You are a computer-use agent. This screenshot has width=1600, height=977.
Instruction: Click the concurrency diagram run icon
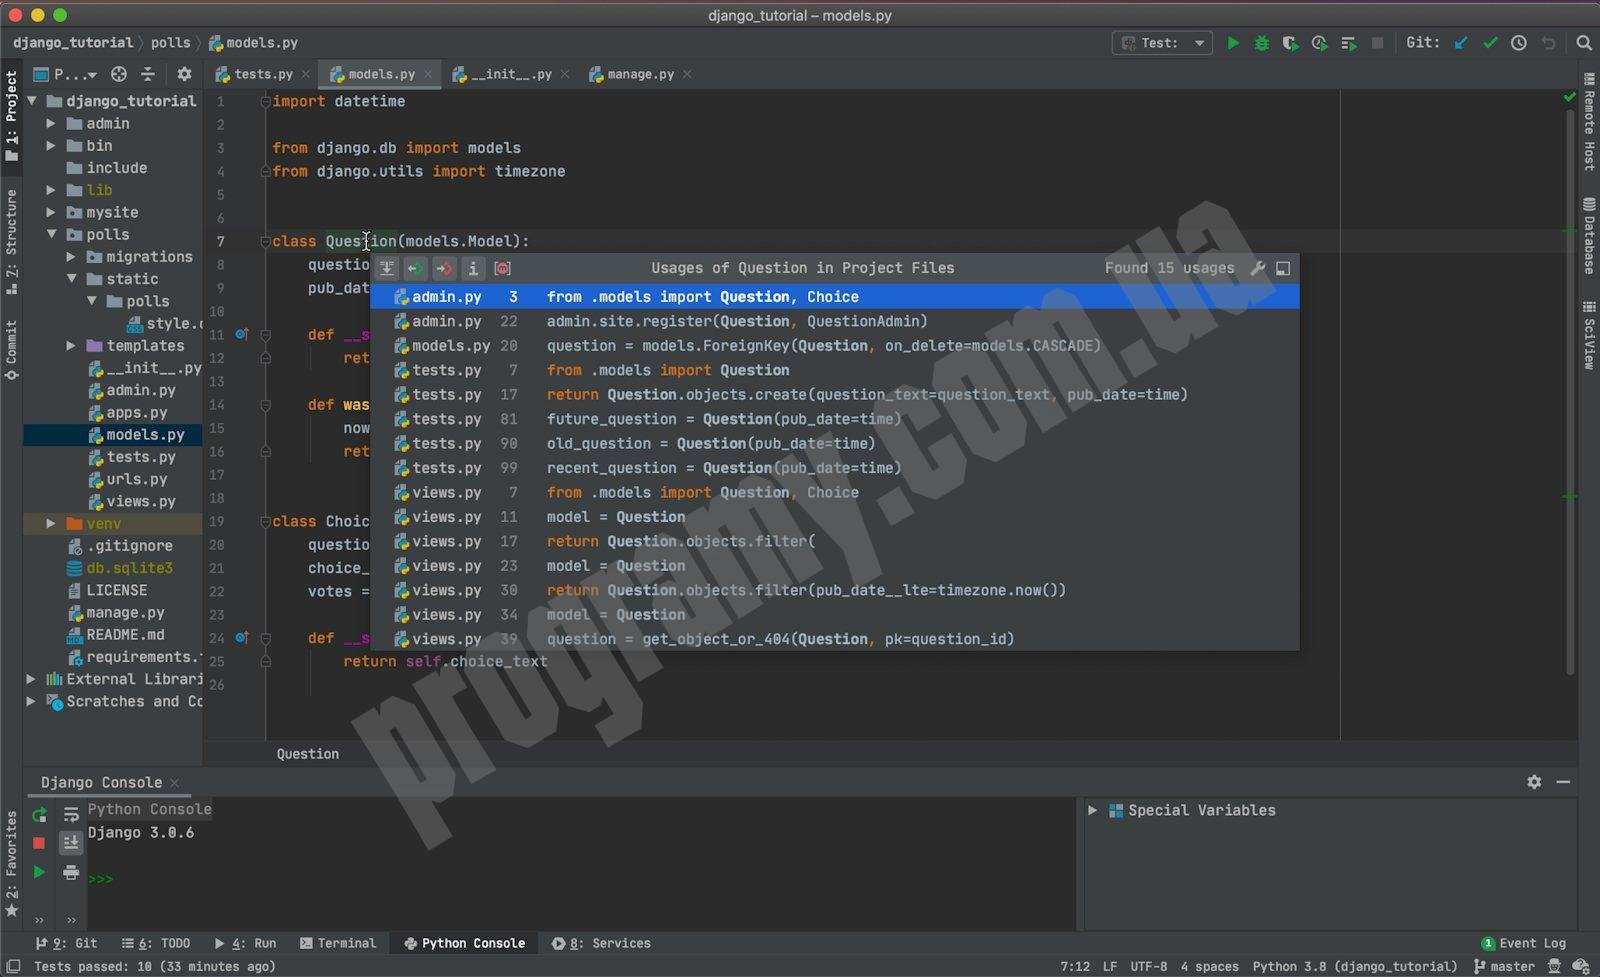1348,43
